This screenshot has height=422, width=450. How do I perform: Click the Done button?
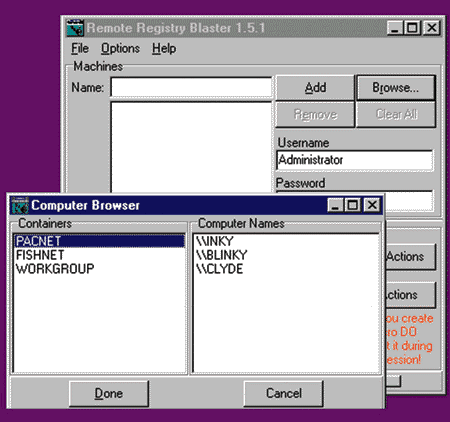[x=109, y=394]
